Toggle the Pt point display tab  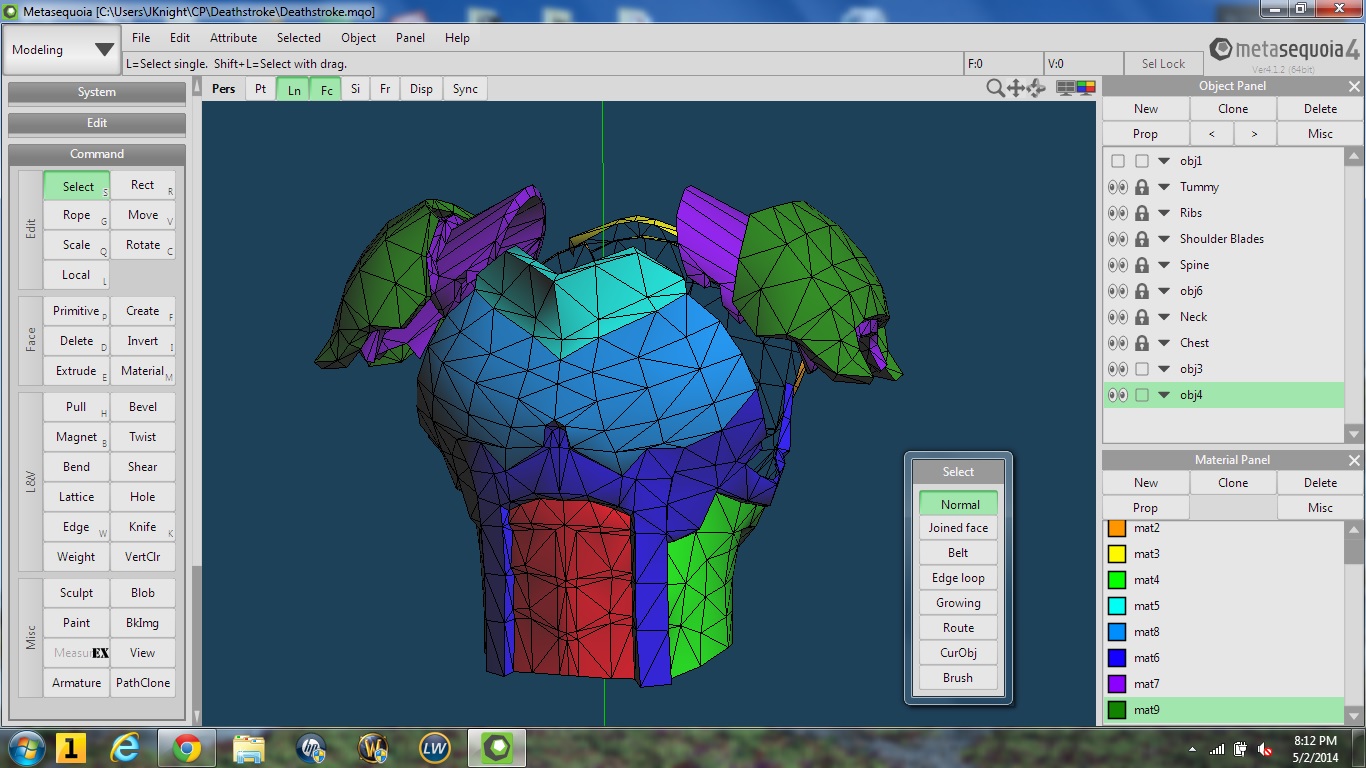(260, 89)
